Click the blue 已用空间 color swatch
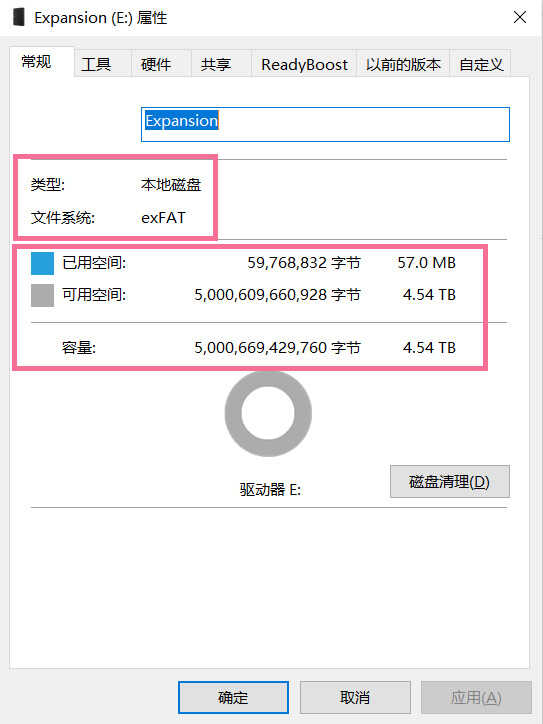The width and height of the screenshot is (543, 724). point(42,263)
